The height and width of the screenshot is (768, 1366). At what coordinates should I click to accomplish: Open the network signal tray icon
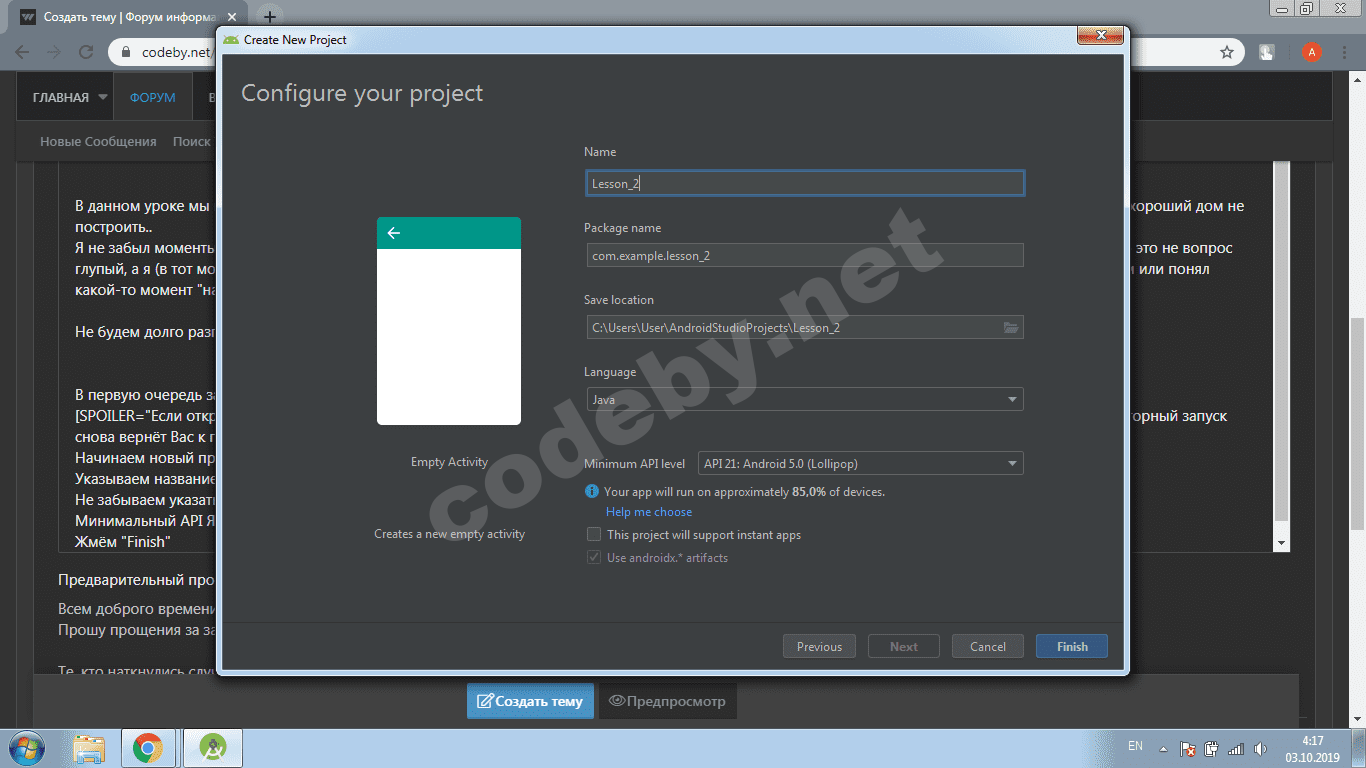[x=1236, y=748]
